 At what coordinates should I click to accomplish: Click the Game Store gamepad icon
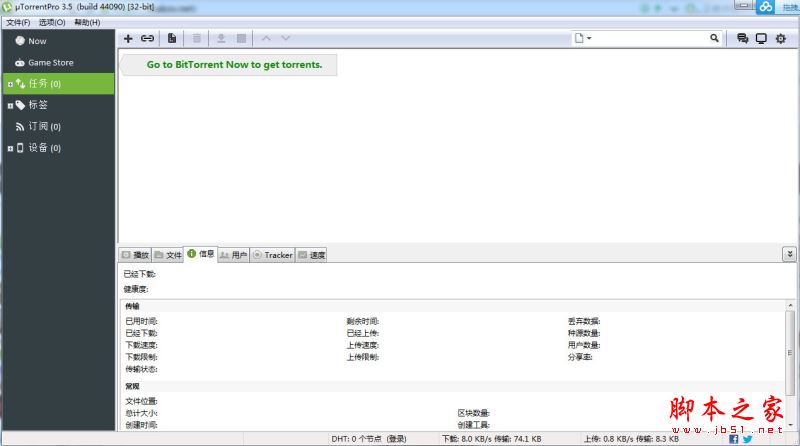tap(20, 63)
